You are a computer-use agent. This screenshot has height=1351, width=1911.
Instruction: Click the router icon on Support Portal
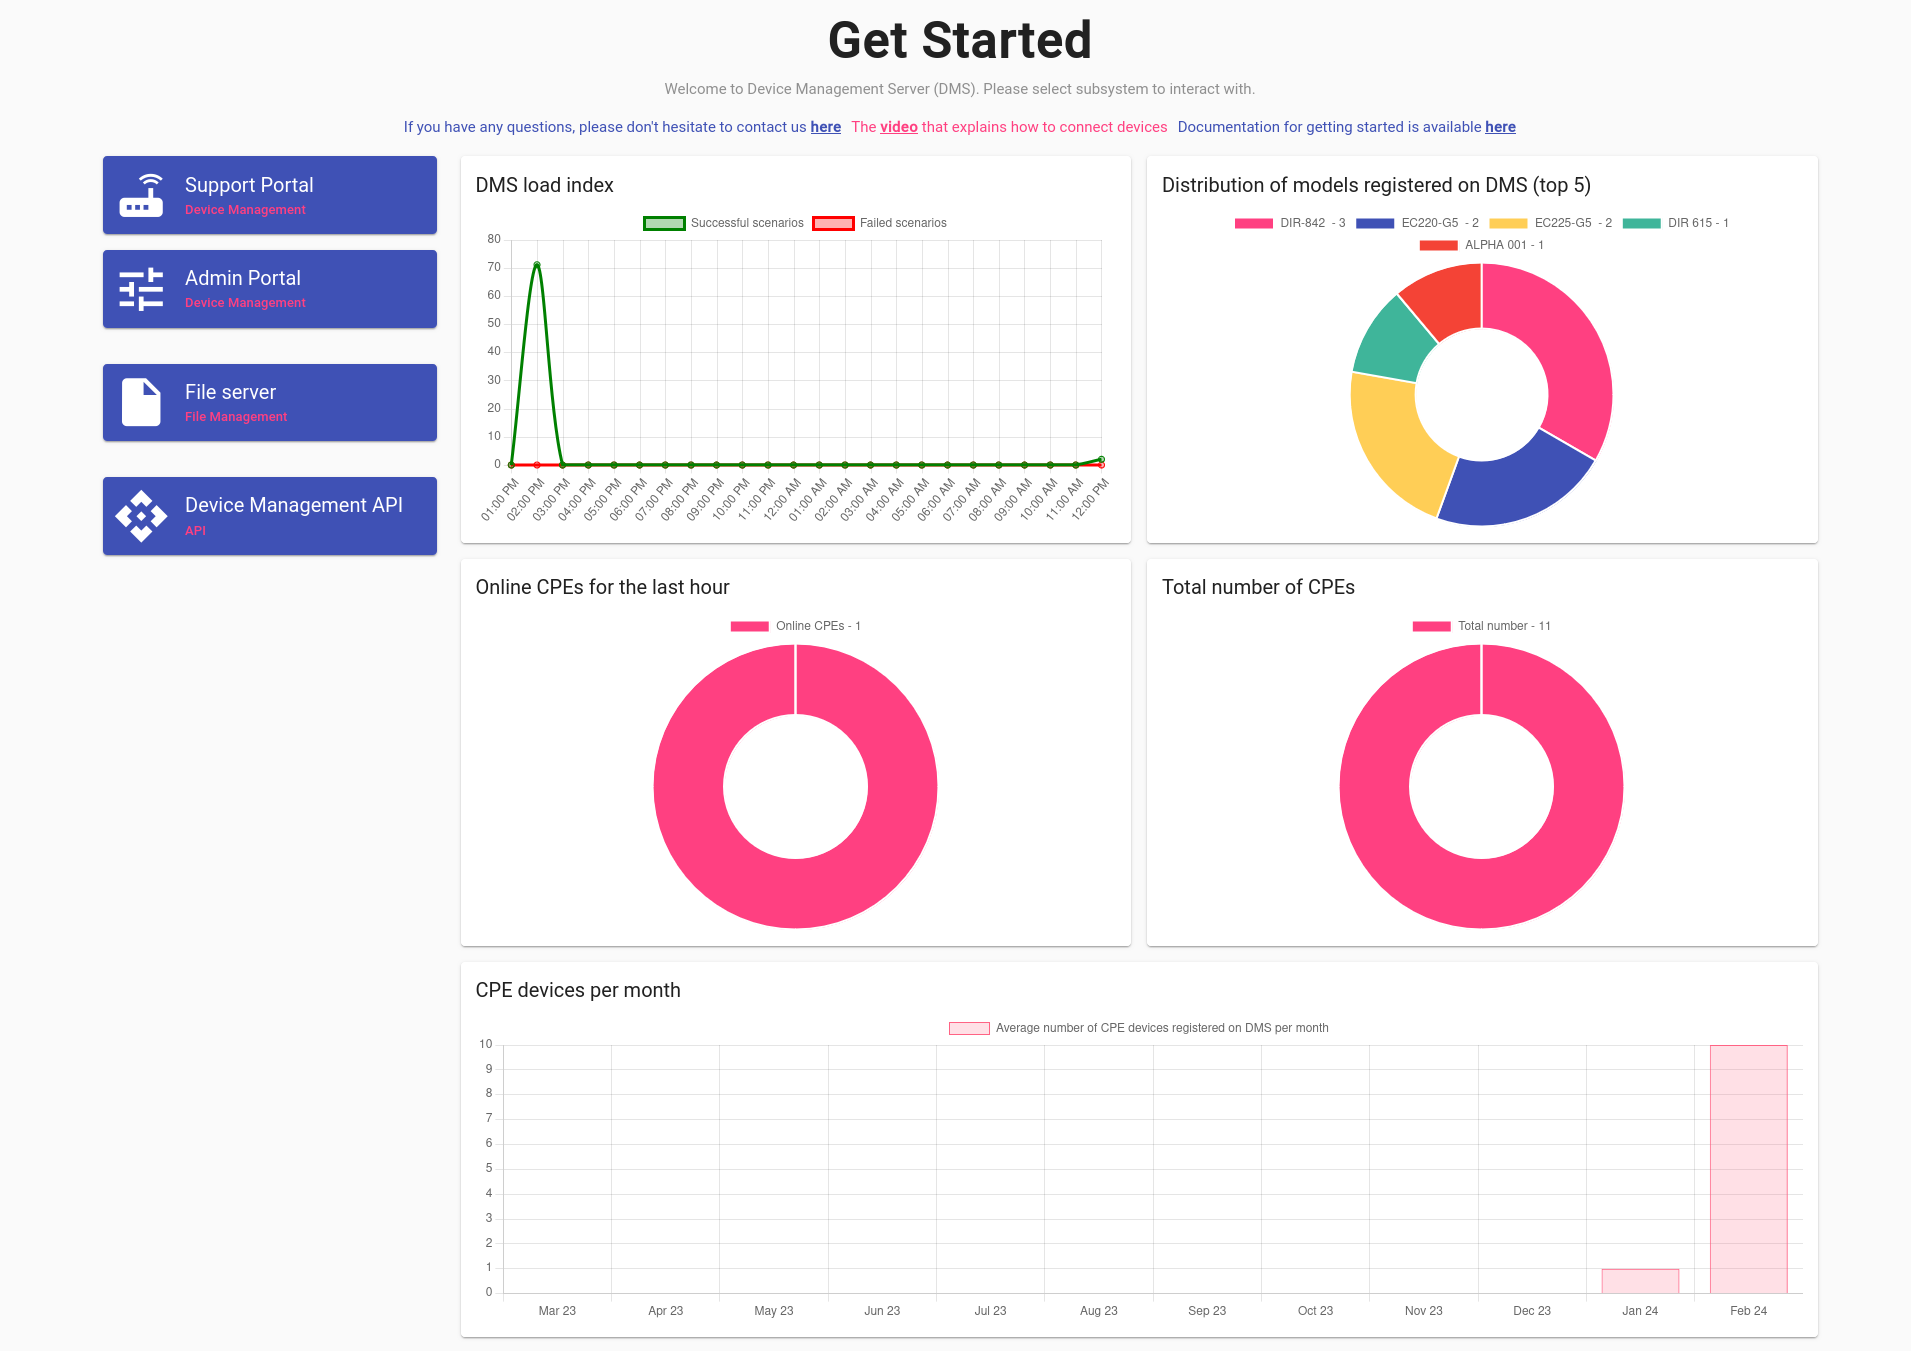click(141, 195)
